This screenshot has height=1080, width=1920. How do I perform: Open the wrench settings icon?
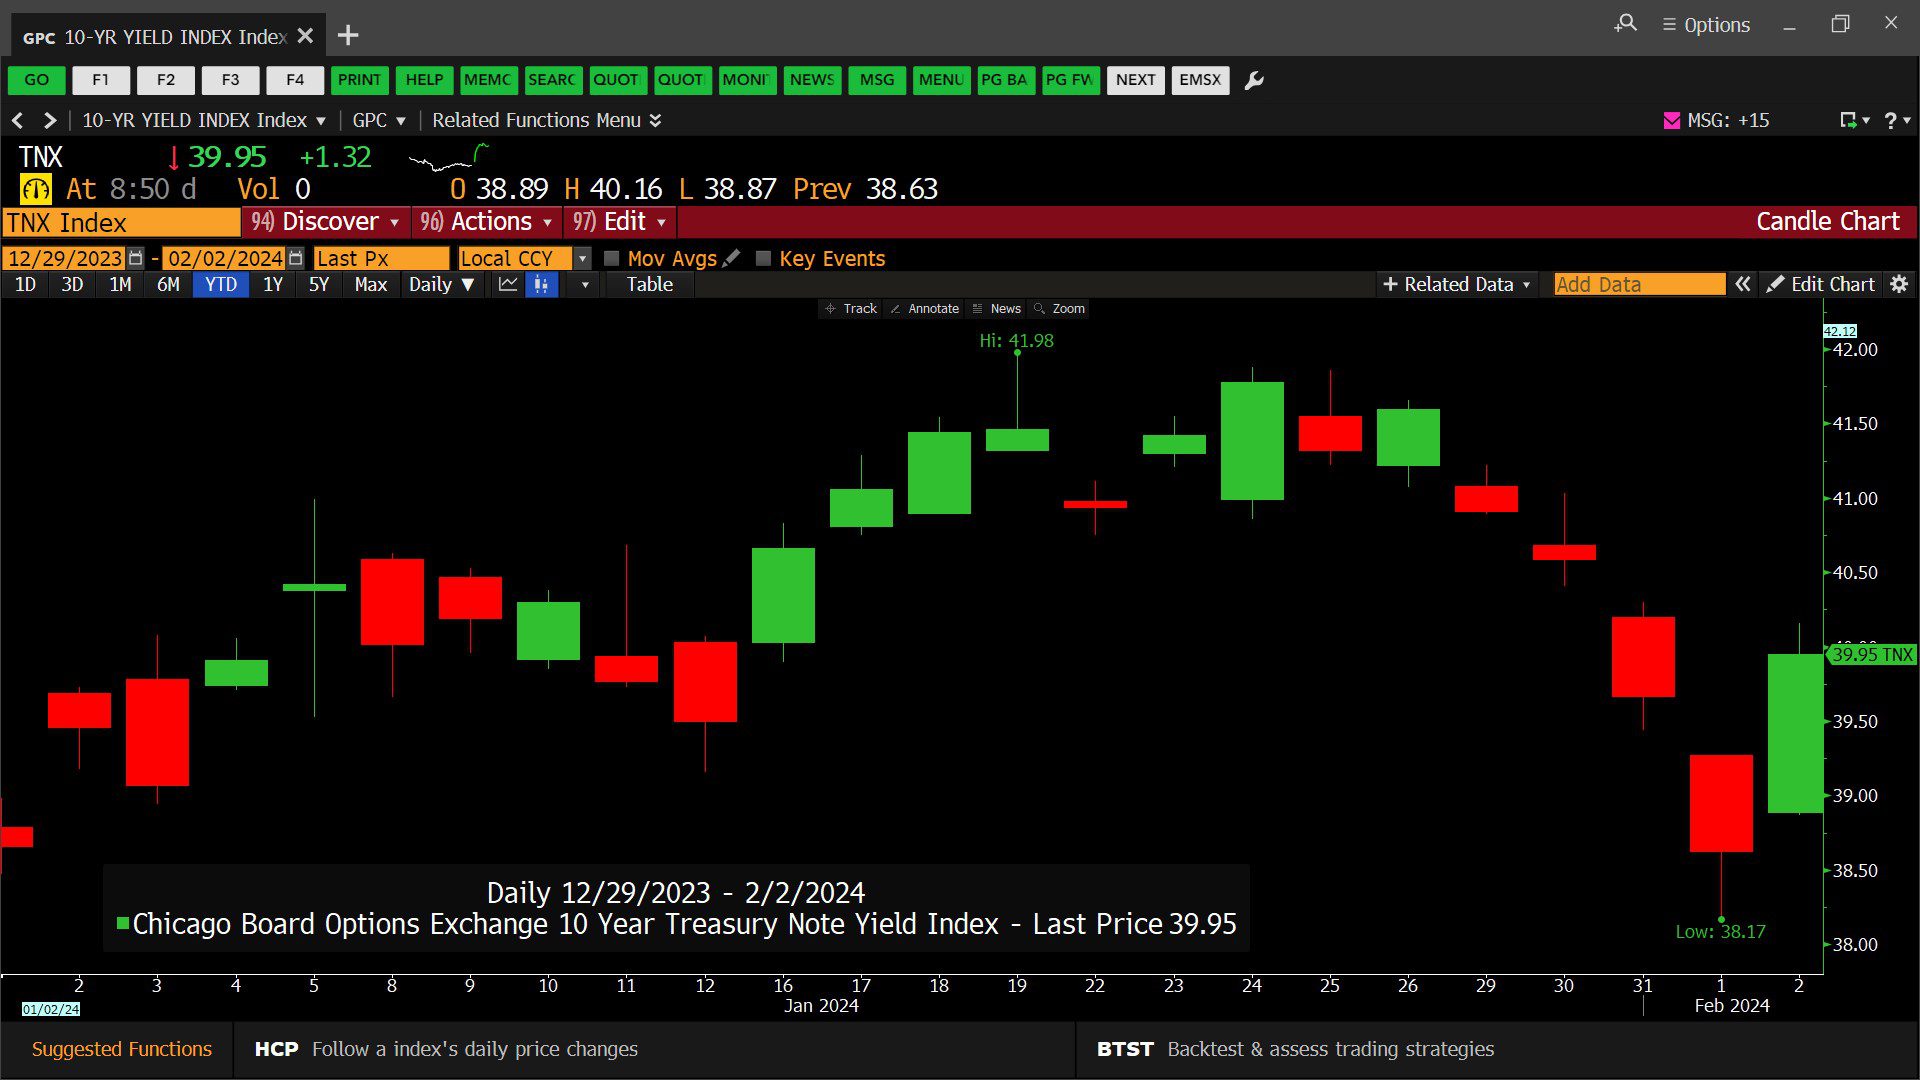[1254, 80]
